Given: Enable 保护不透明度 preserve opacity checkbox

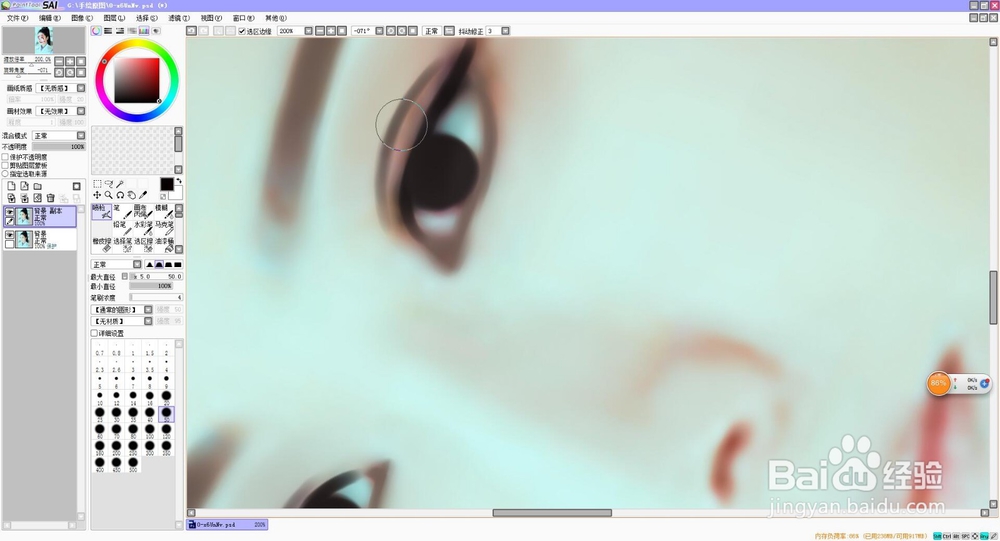Looking at the screenshot, I should point(5,157).
